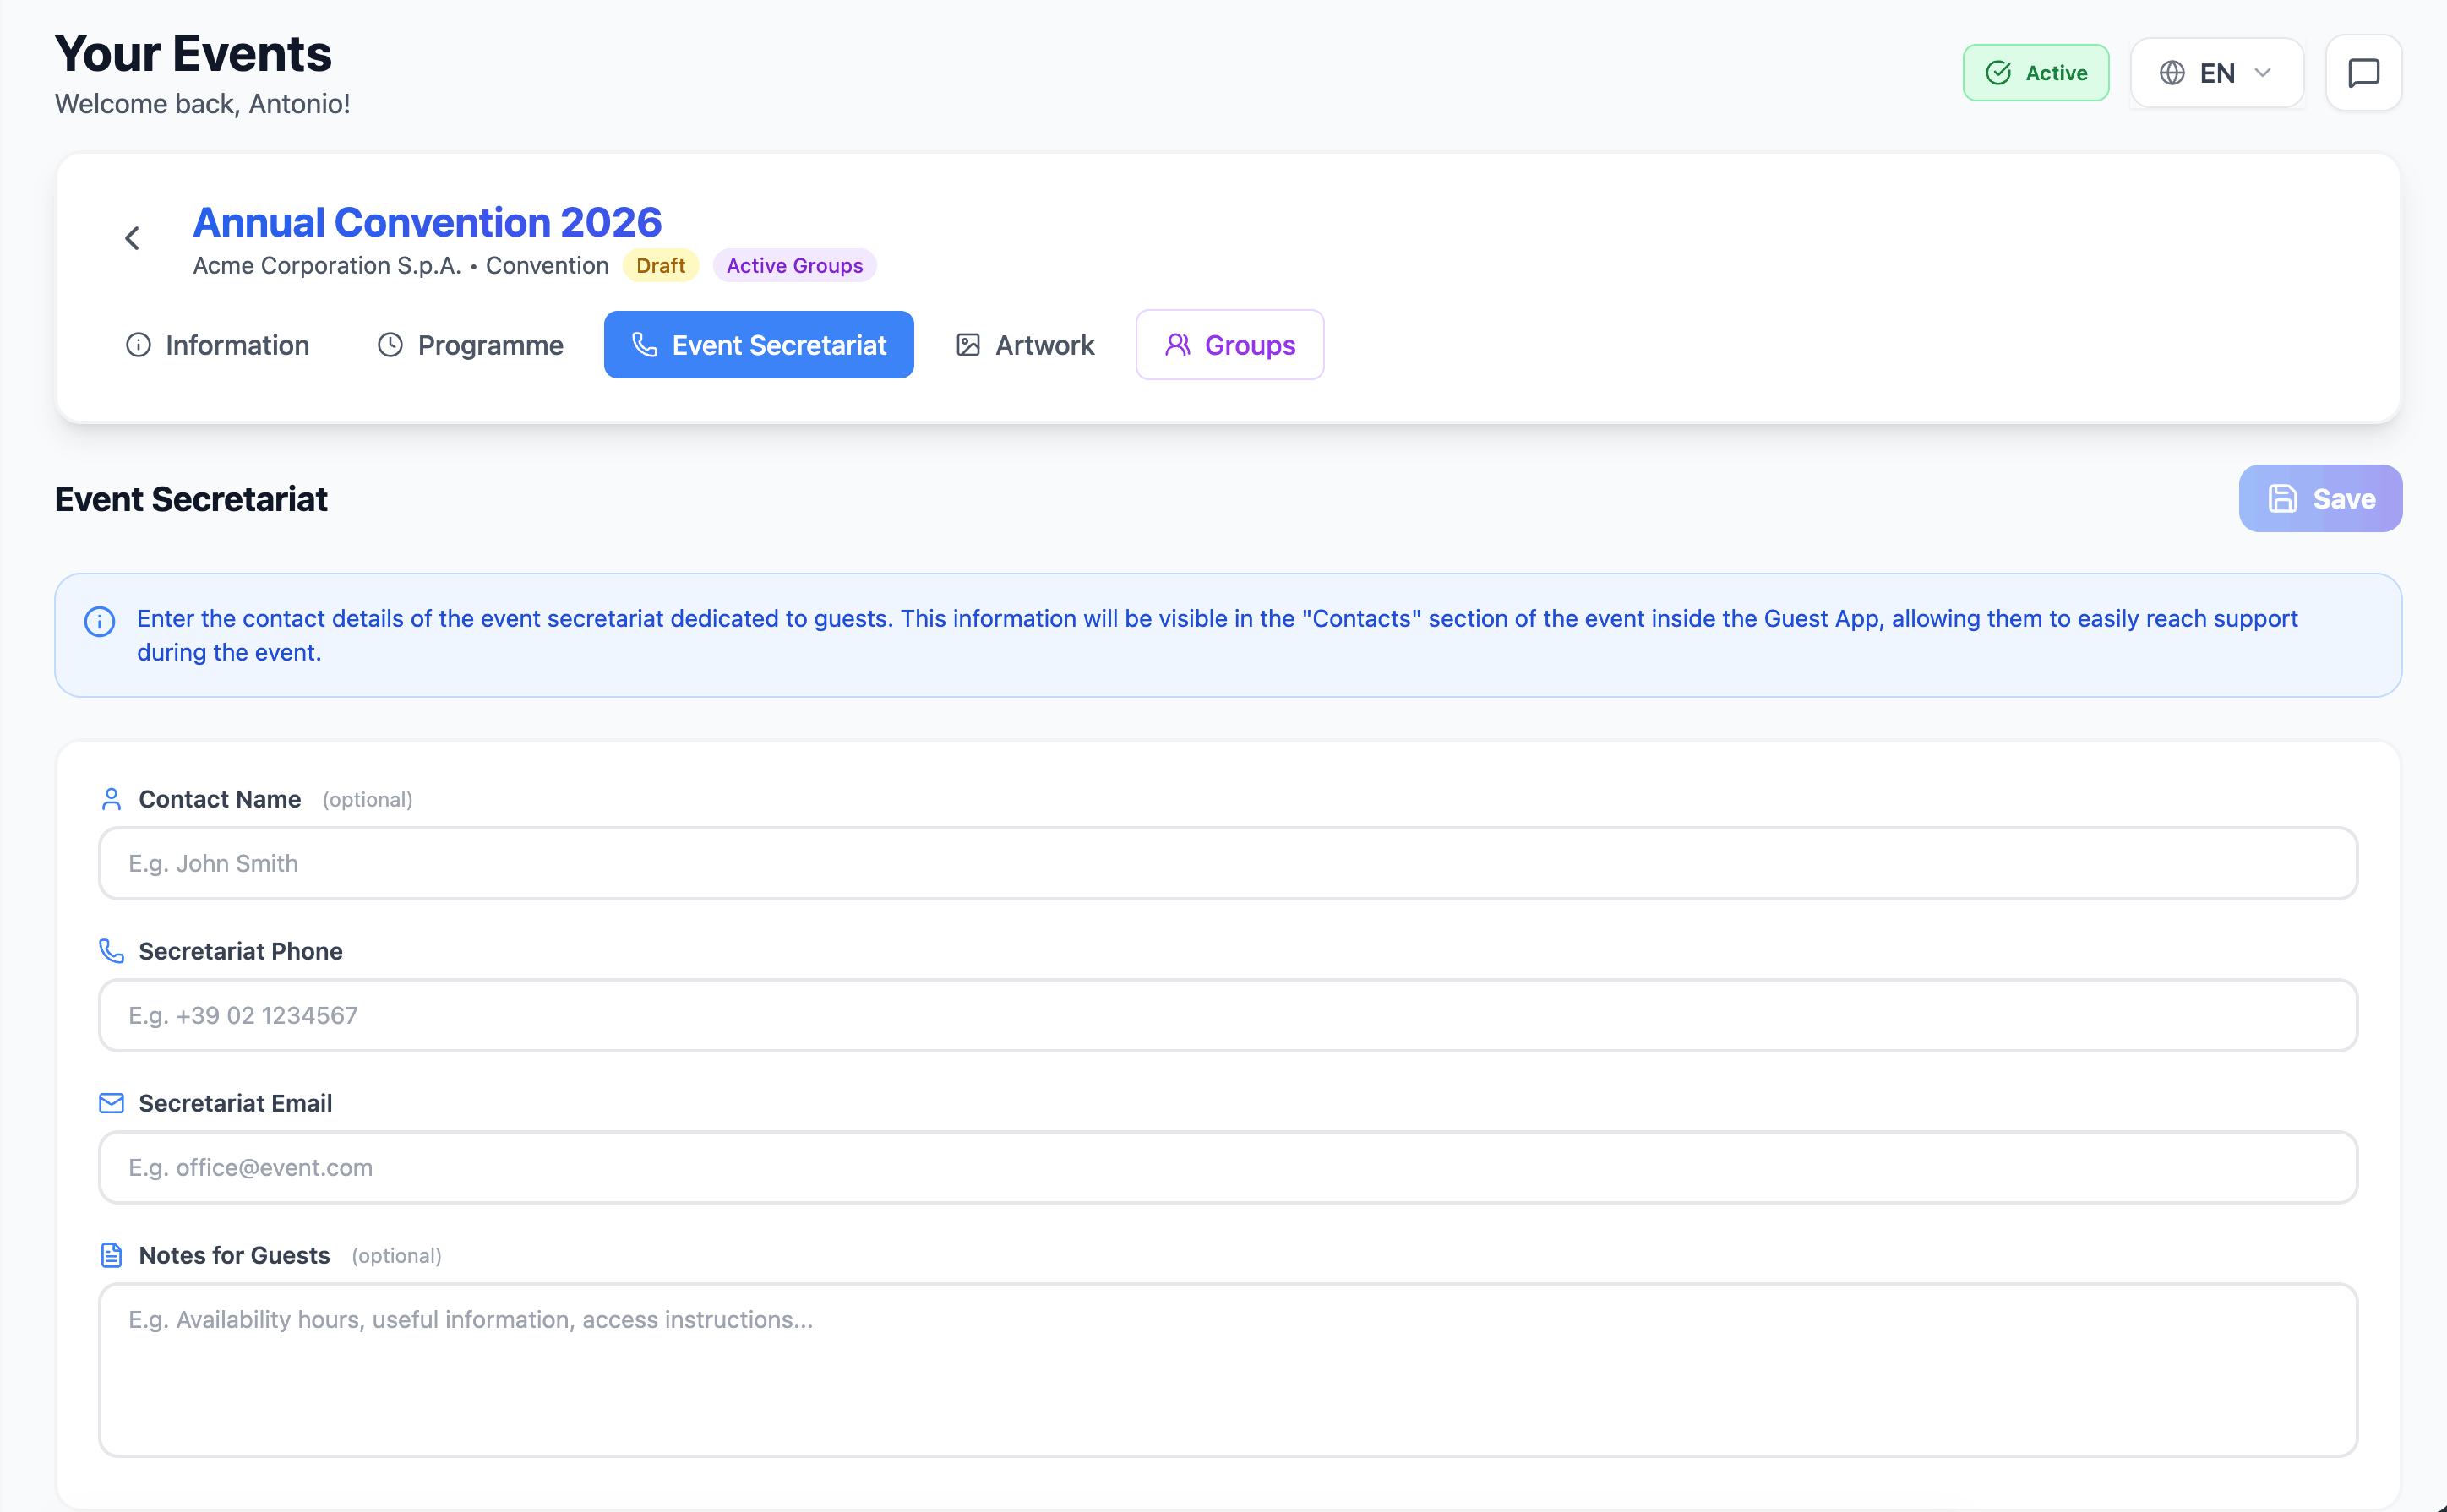Viewport: 2447px width, 1512px height.
Task: Switch to the Programme tab
Action: [x=470, y=345]
